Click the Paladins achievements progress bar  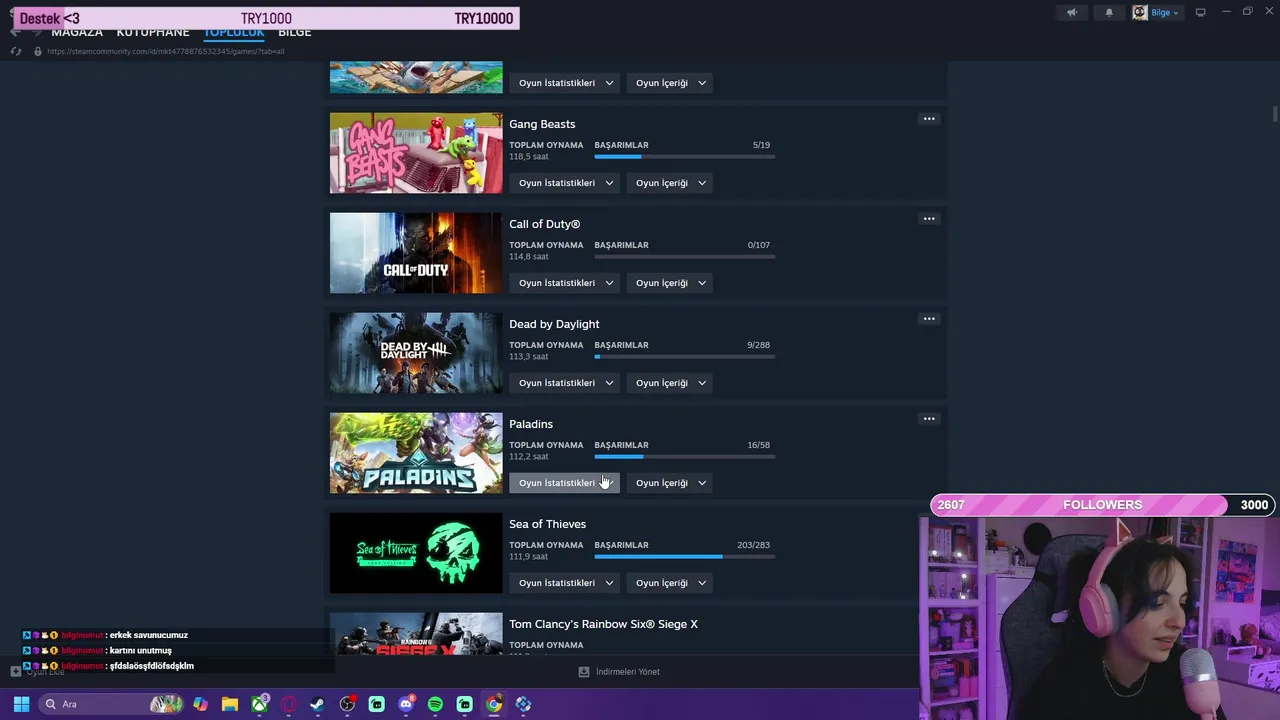(684, 456)
